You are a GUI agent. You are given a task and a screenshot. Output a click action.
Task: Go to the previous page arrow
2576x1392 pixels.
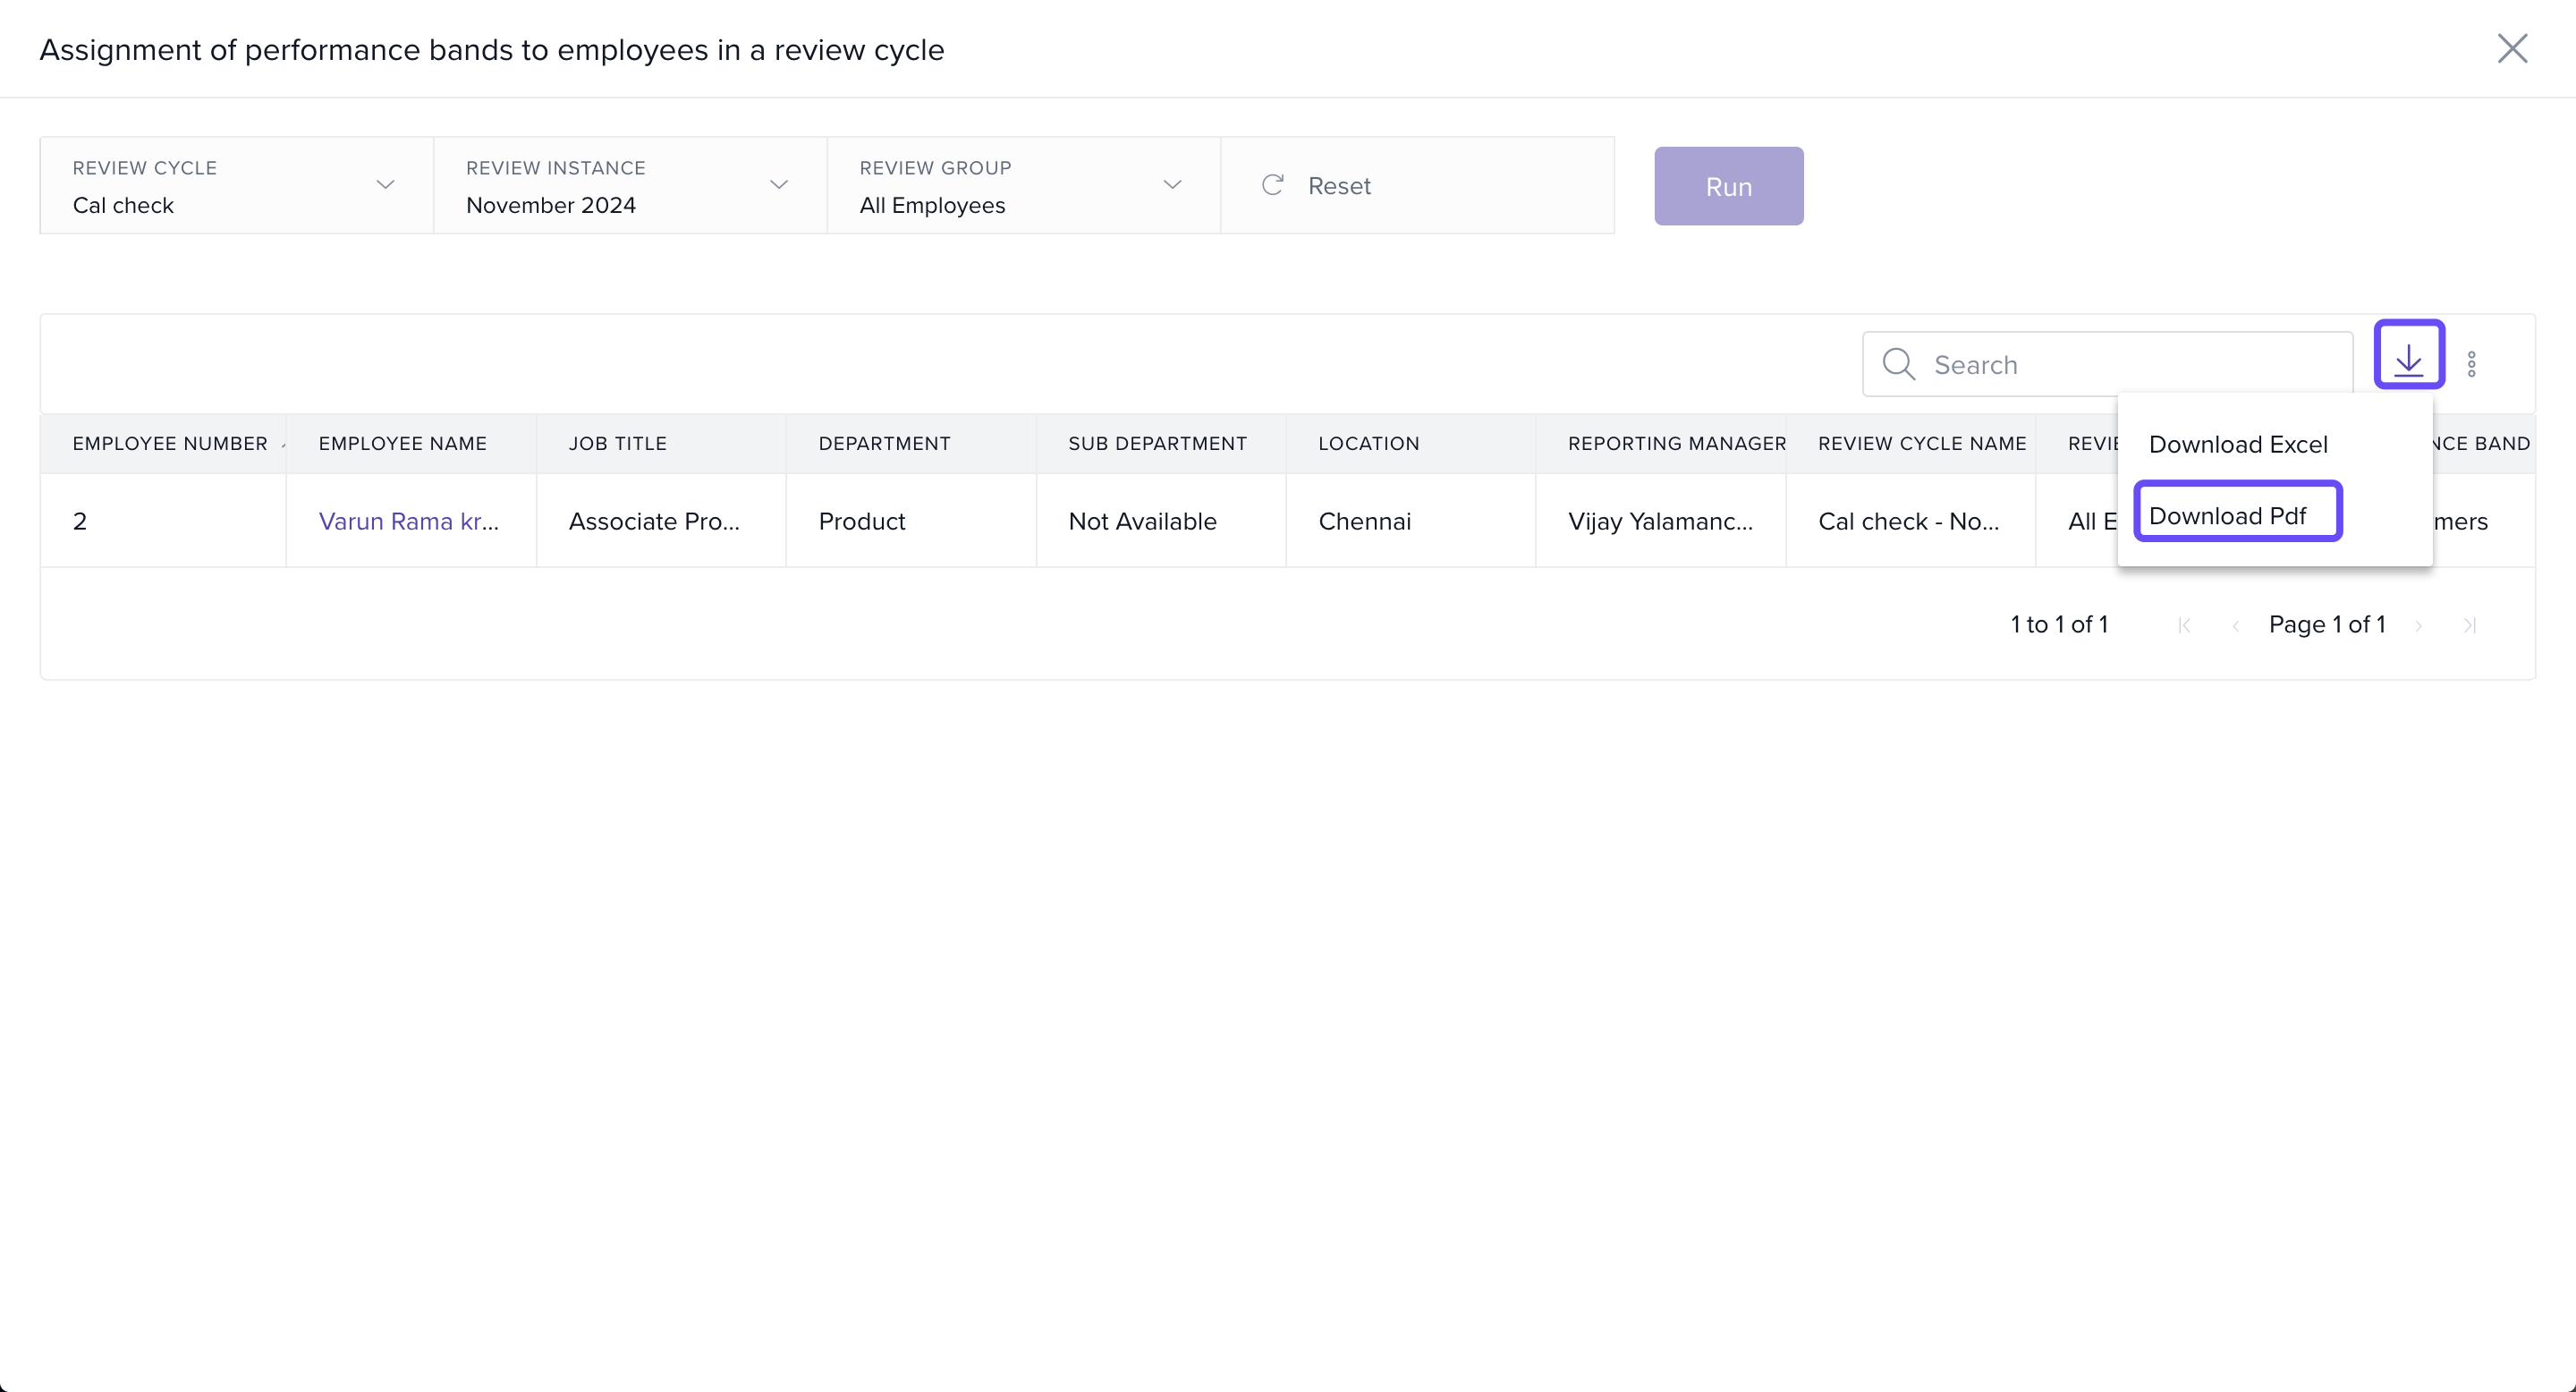pyautogui.click(x=2235, y=625)
